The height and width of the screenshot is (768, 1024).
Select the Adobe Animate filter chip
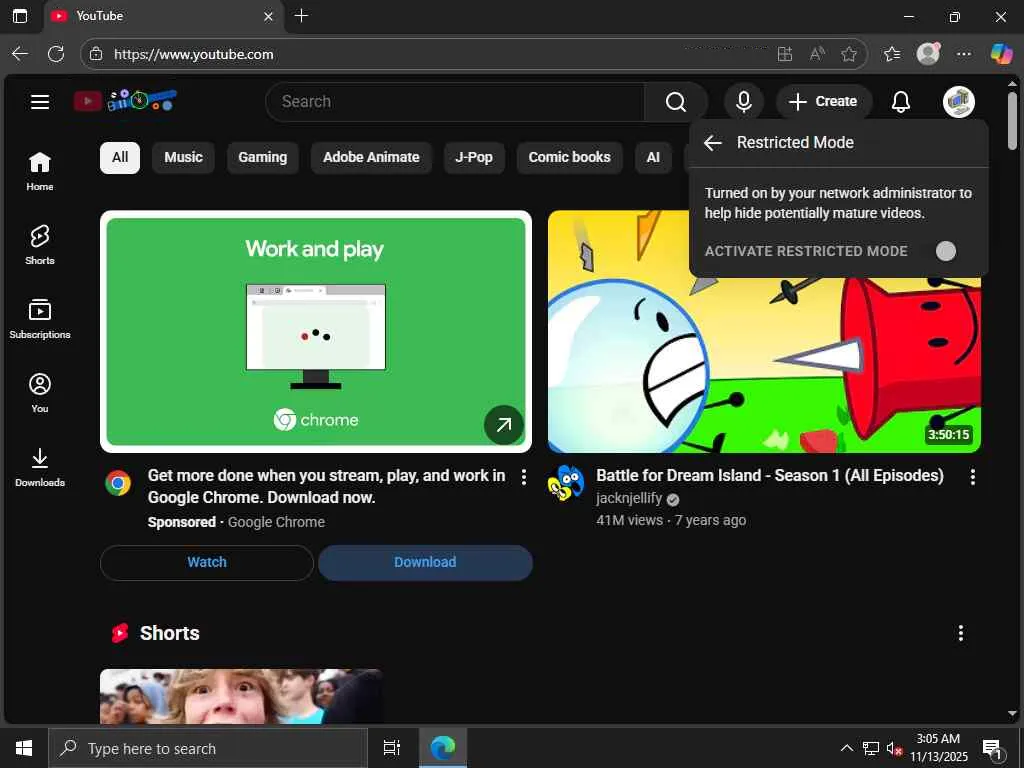point(371,157)
